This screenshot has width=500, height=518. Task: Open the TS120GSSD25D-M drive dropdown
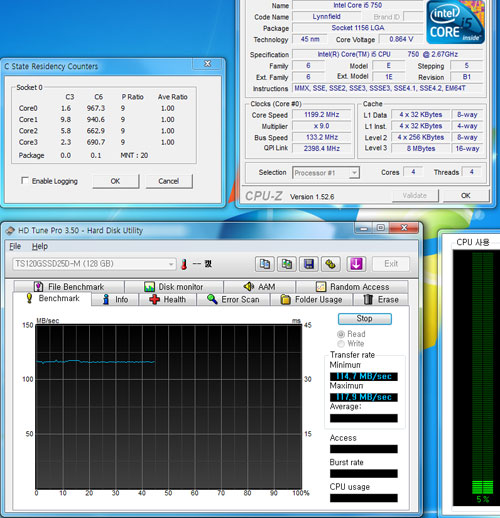tap(94, 264)
